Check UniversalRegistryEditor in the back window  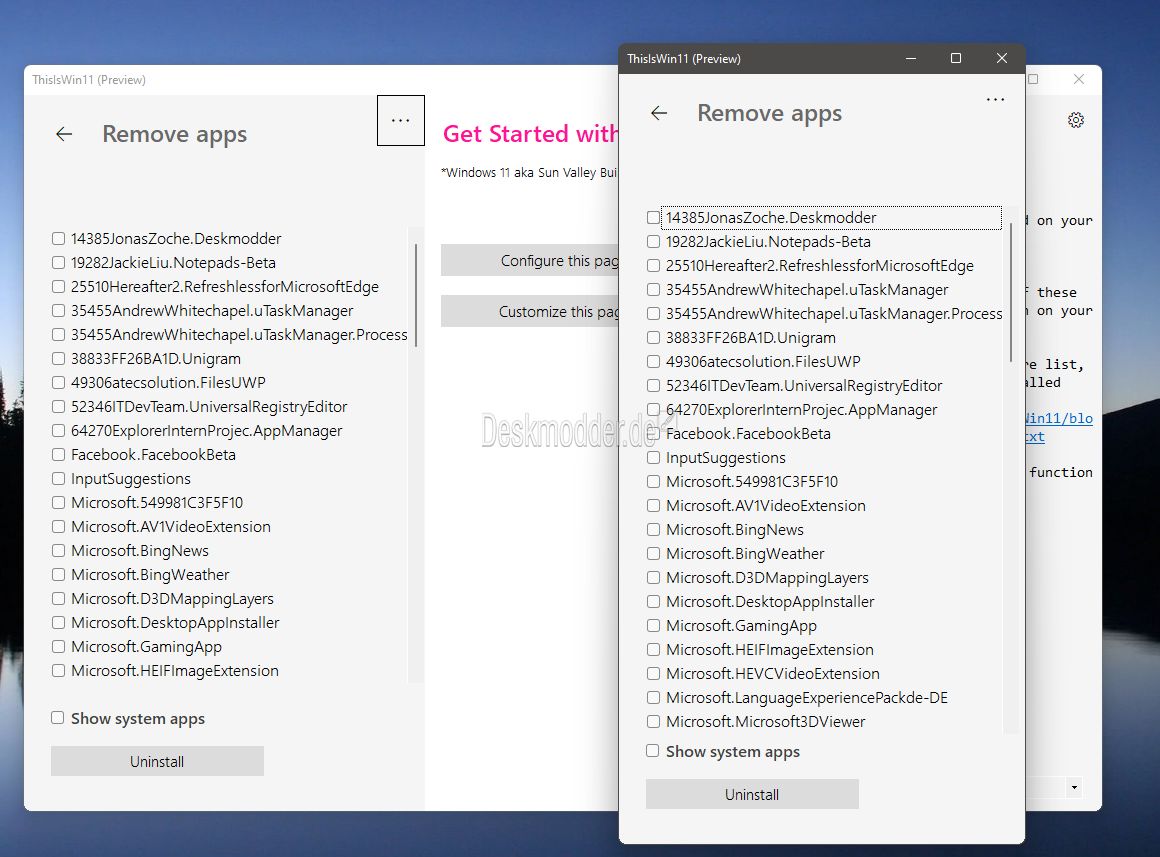58,406
